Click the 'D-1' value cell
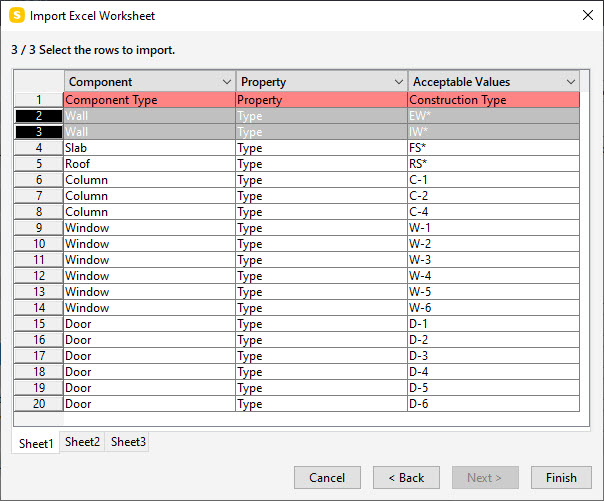This screenshot has height=501, width=604. [493, 324]
